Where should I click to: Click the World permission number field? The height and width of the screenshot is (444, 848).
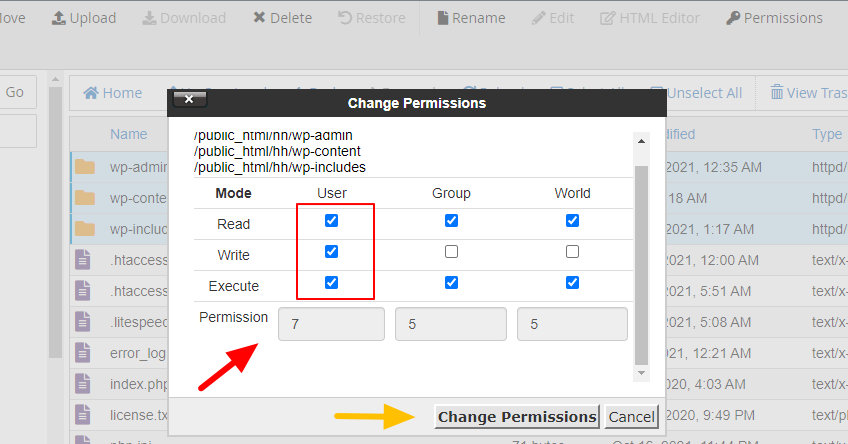tap(572, 324)
